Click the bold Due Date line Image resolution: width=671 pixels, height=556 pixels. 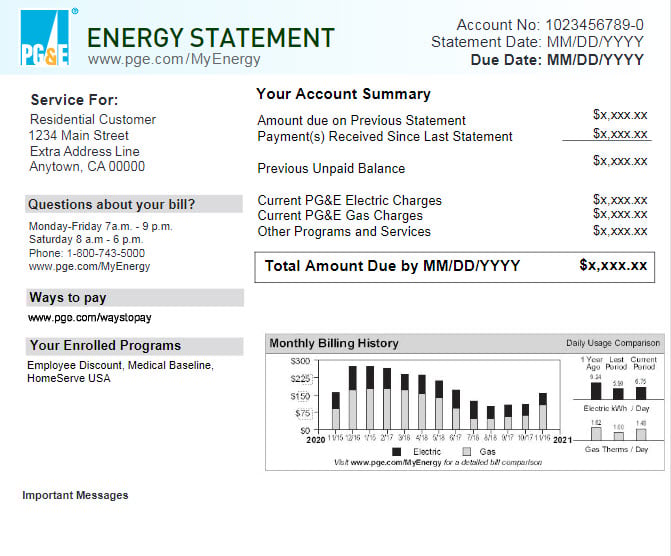[x=557, y=59]
